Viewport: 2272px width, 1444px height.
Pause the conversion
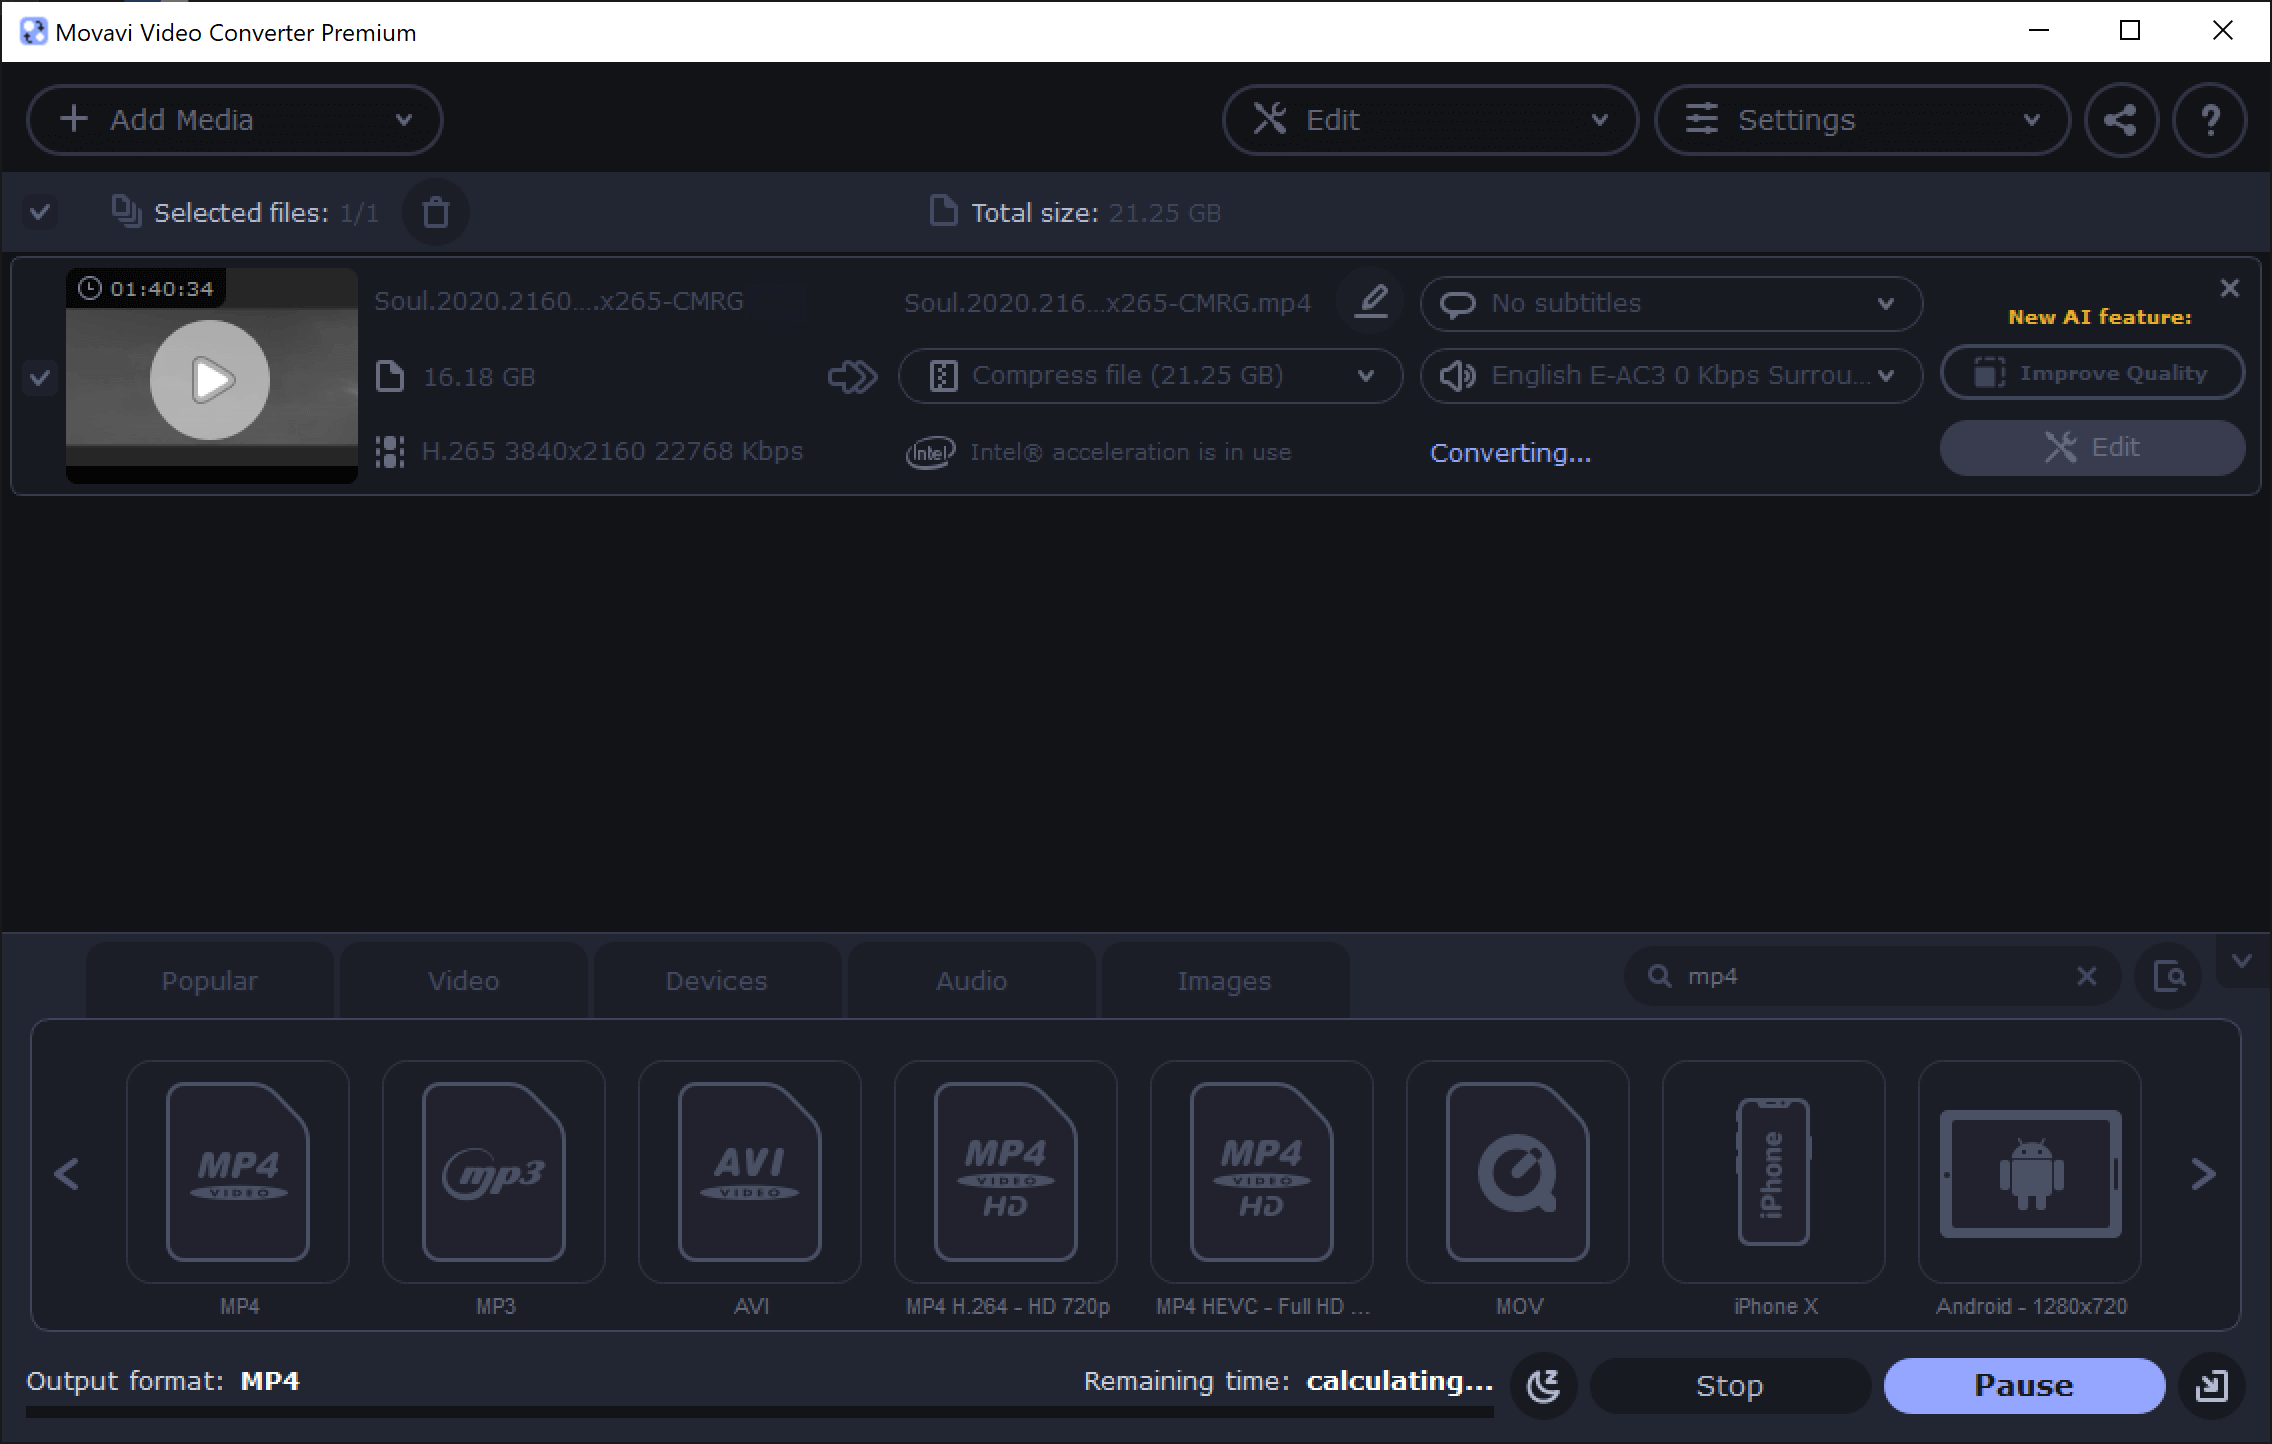(x=2024, y=1386)
